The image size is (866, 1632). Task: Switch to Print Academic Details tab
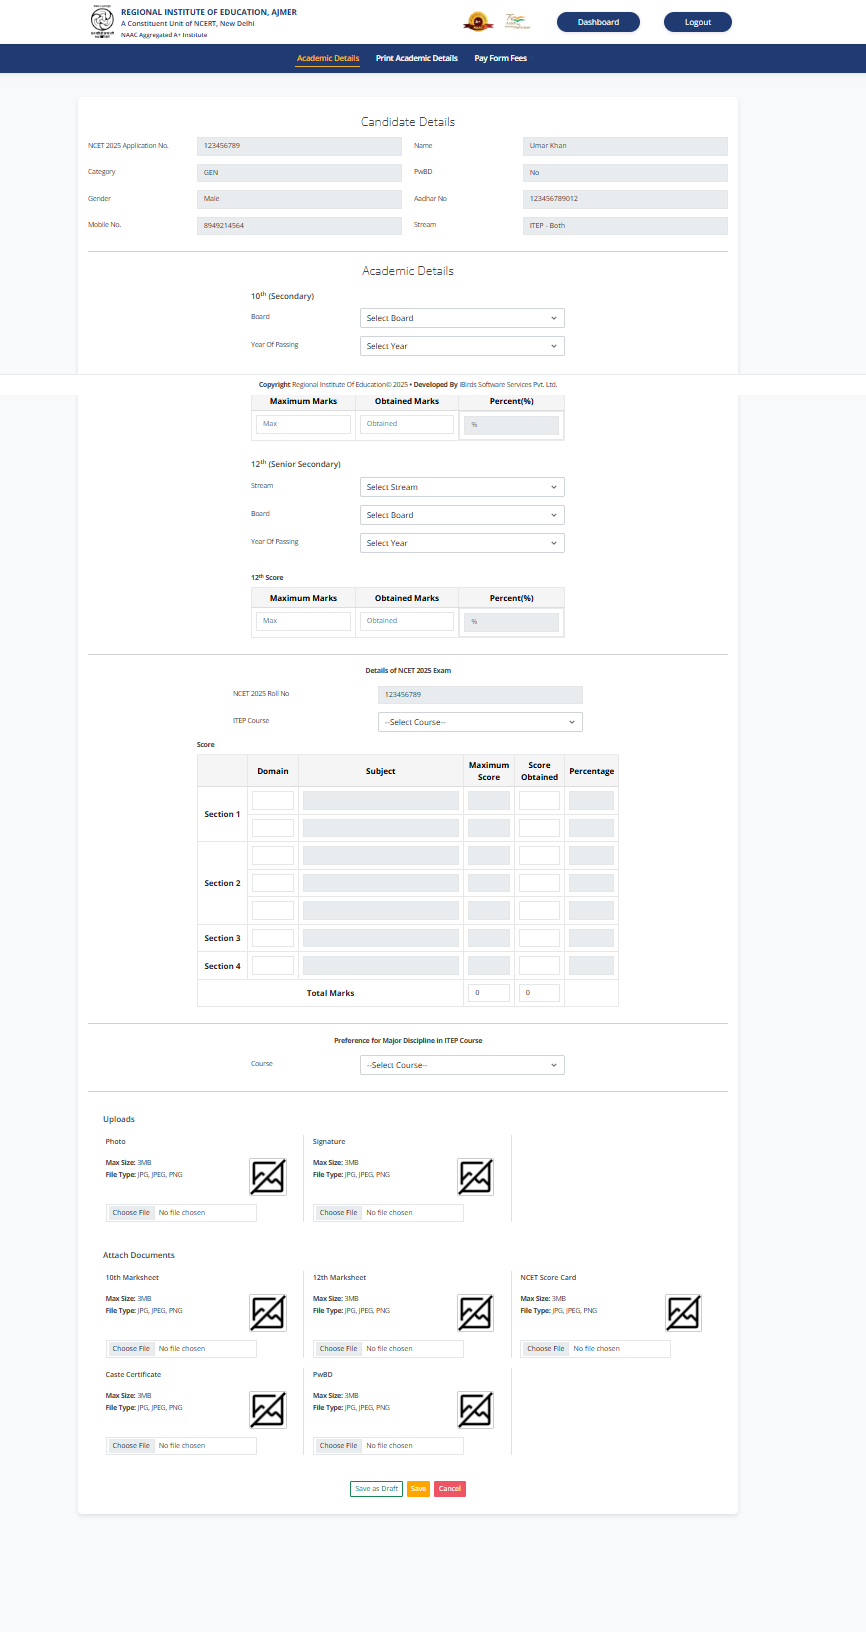(416, 58)
